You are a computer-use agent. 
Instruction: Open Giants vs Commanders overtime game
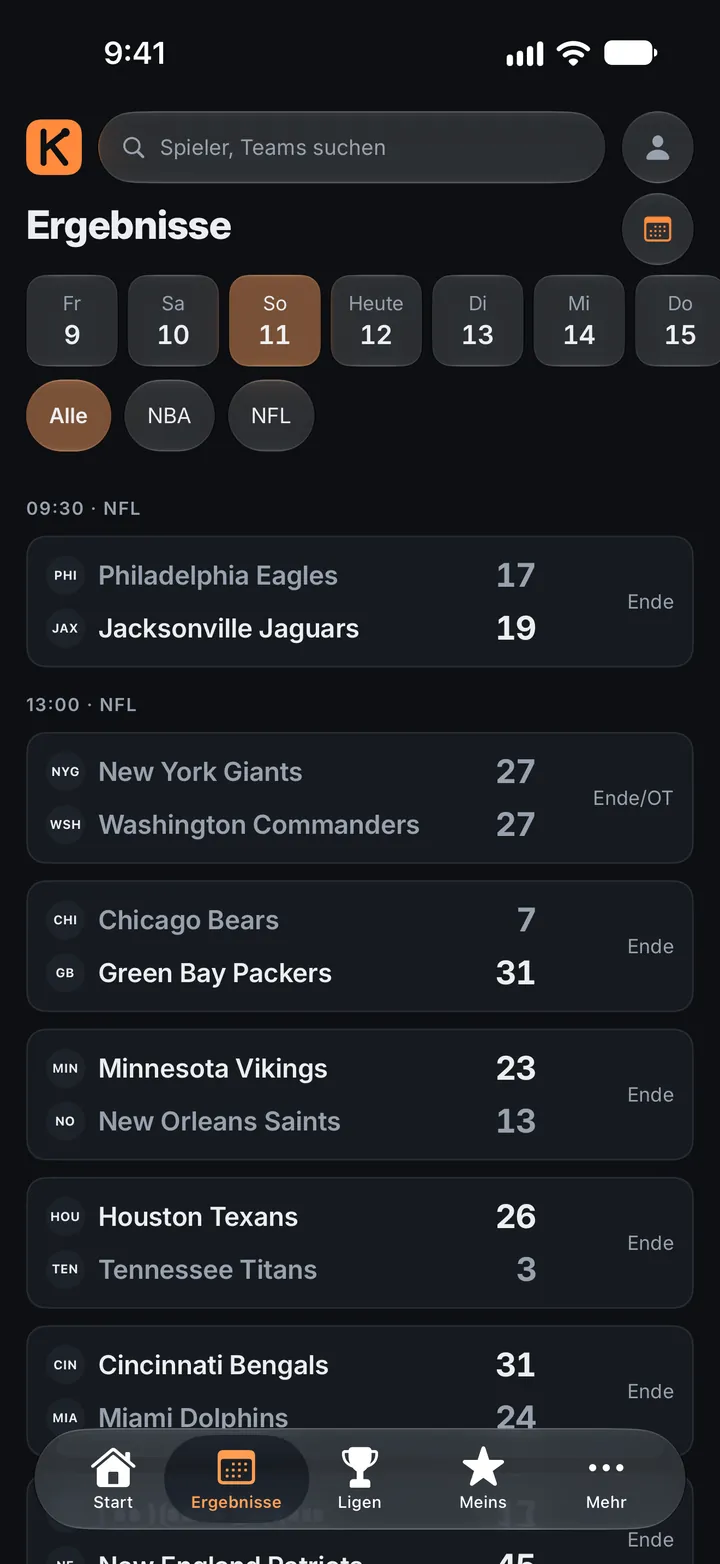(x=360, y=798)
